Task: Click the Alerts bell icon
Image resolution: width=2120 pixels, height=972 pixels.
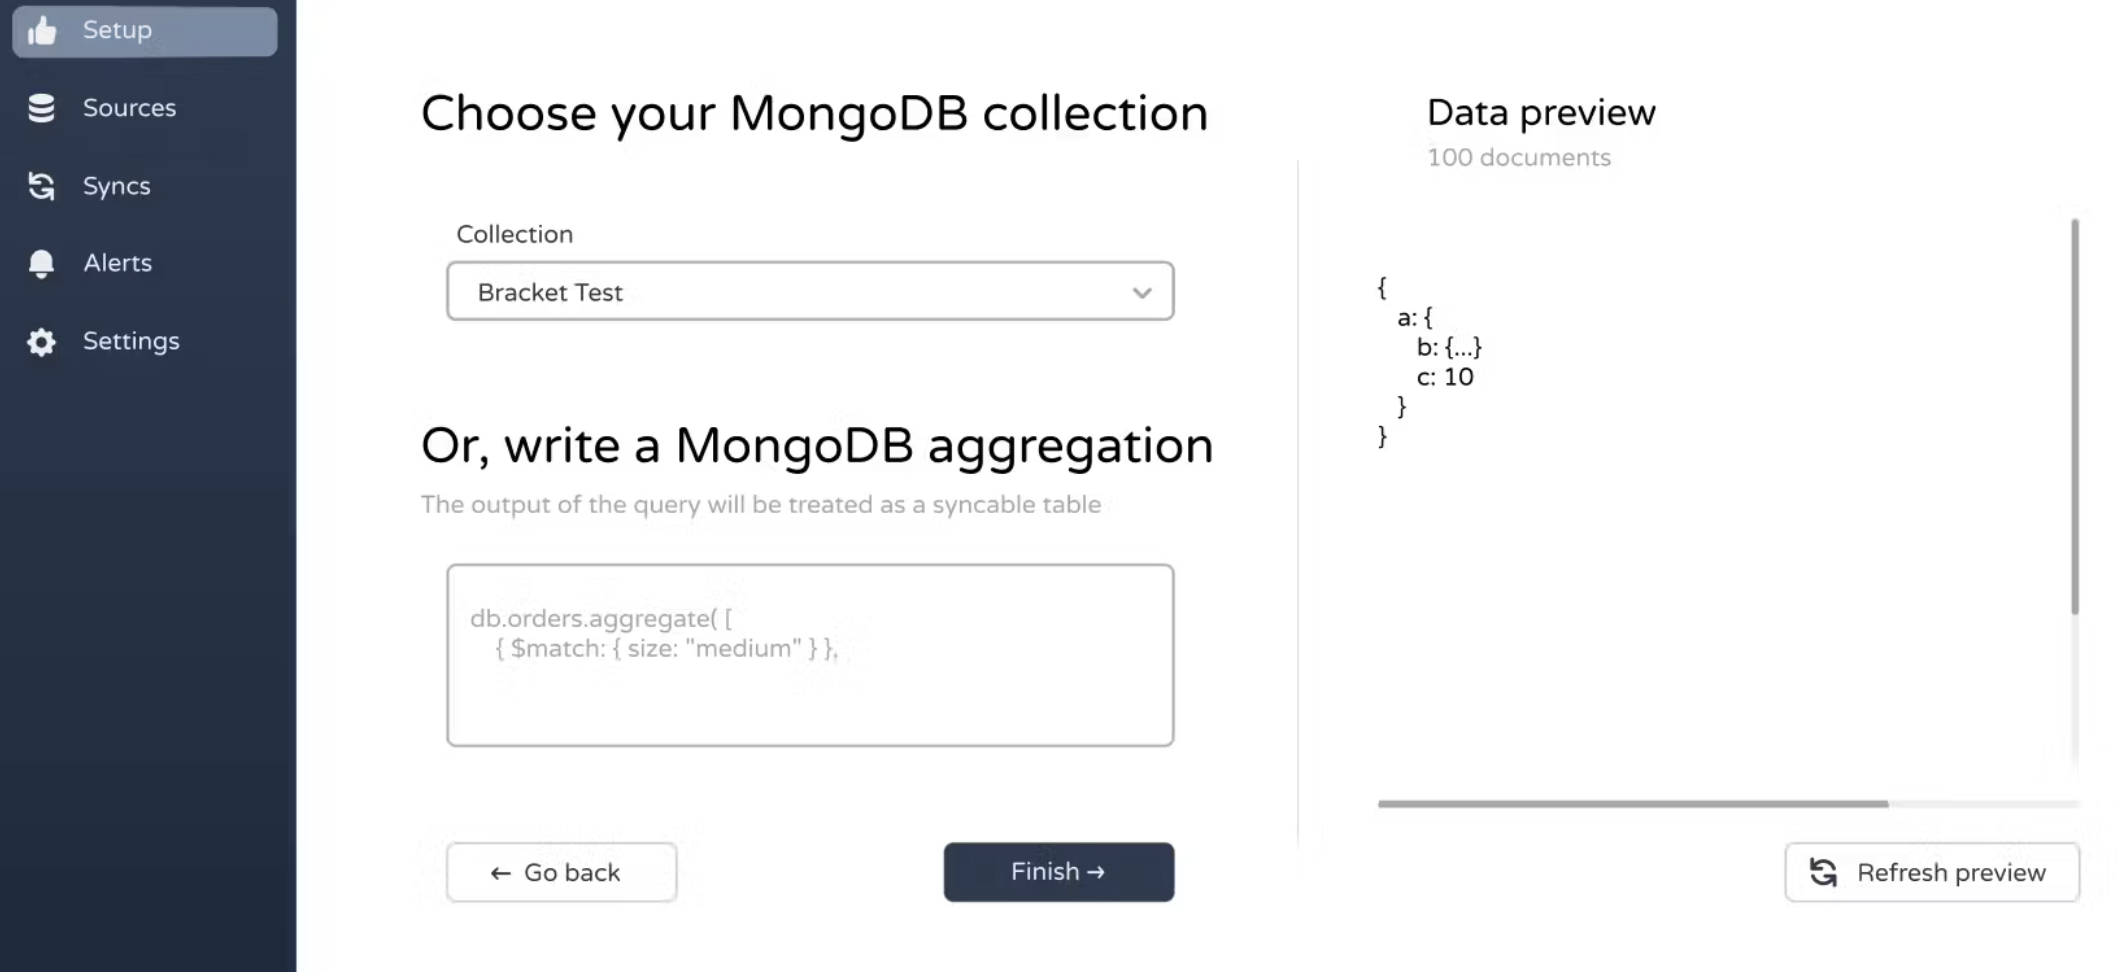Action: [41, 263]
